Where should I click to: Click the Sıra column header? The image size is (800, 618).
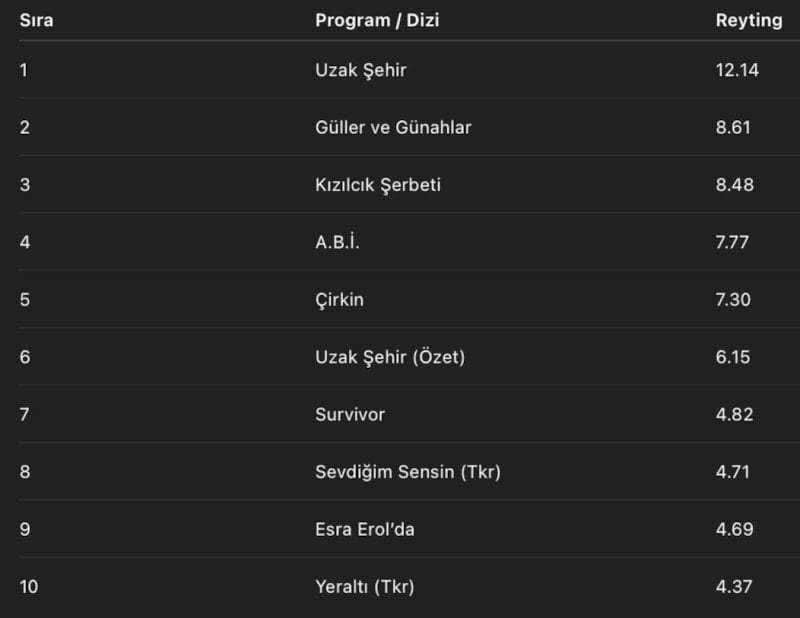36,20
